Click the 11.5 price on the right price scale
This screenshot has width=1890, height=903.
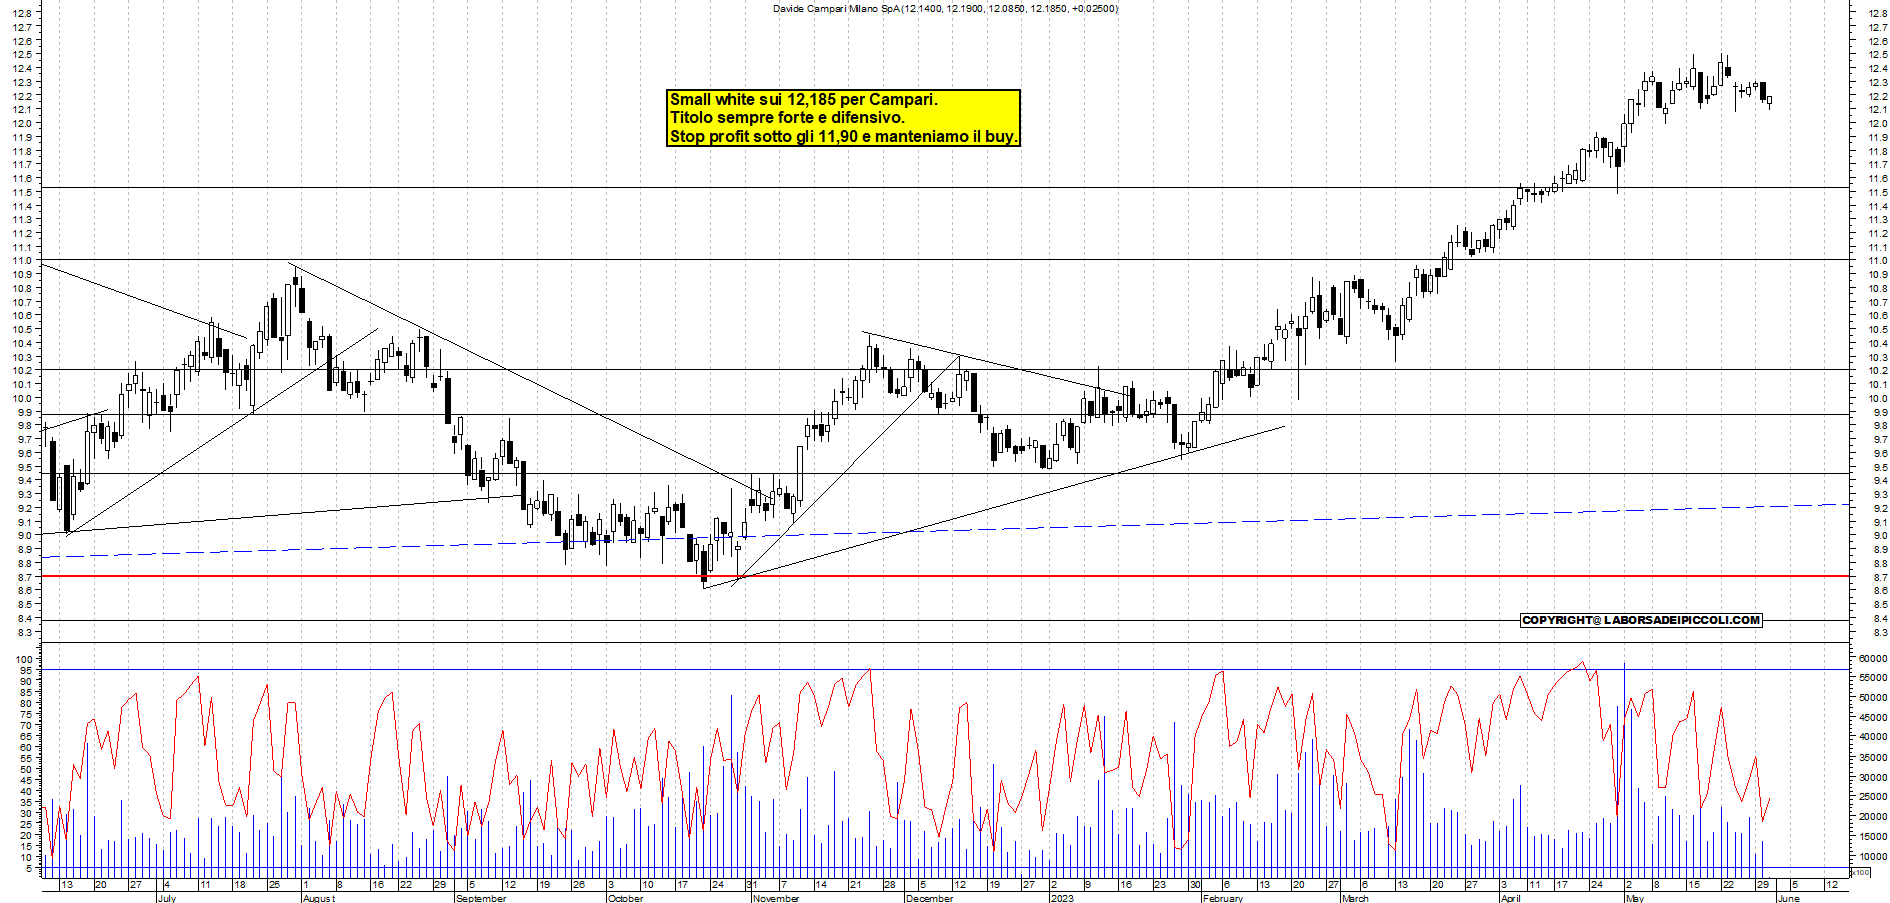[x=1879, y=193]
